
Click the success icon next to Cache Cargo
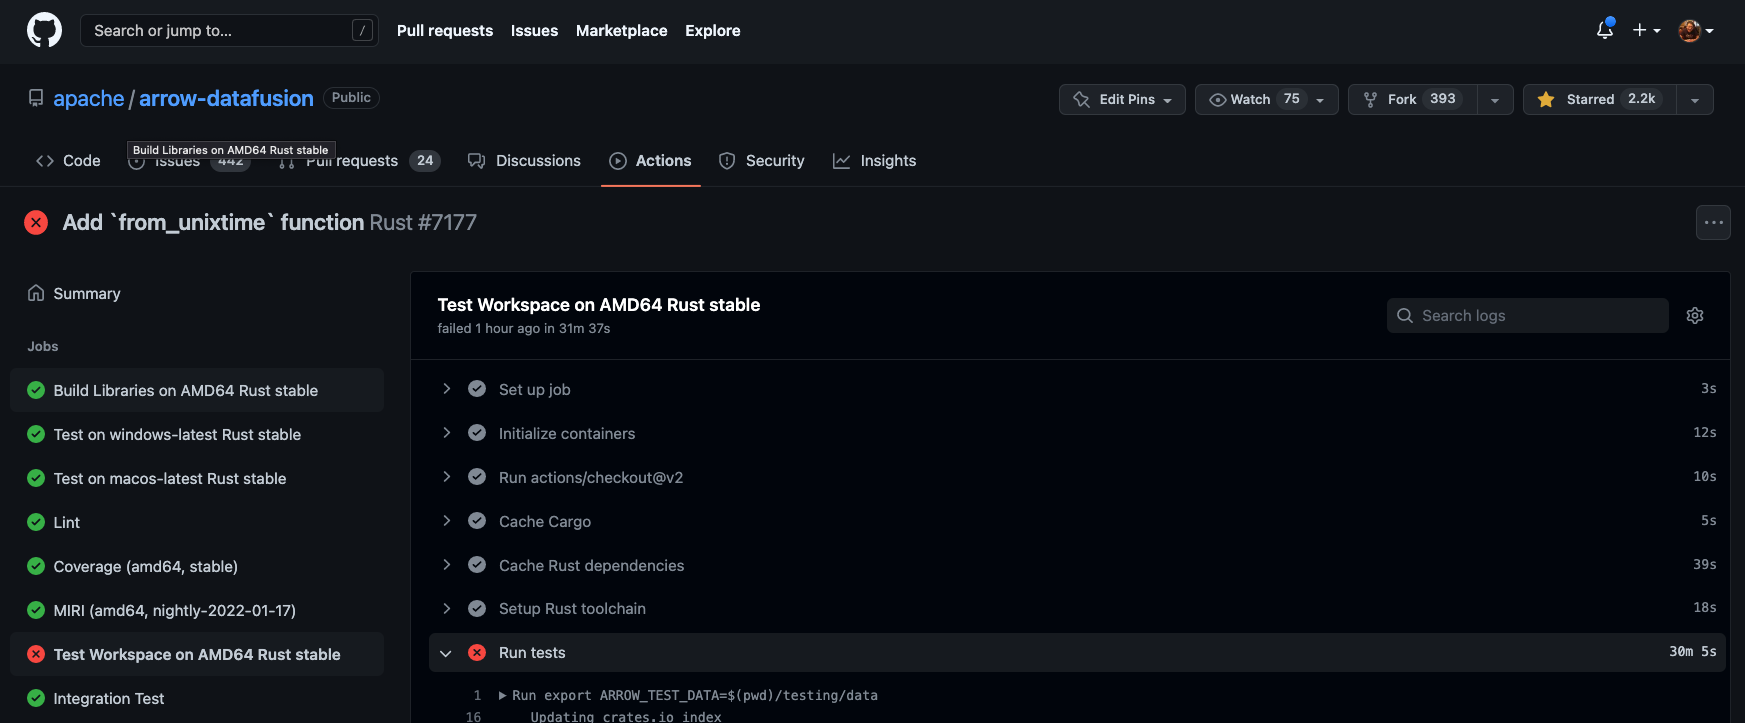point(477,521)
